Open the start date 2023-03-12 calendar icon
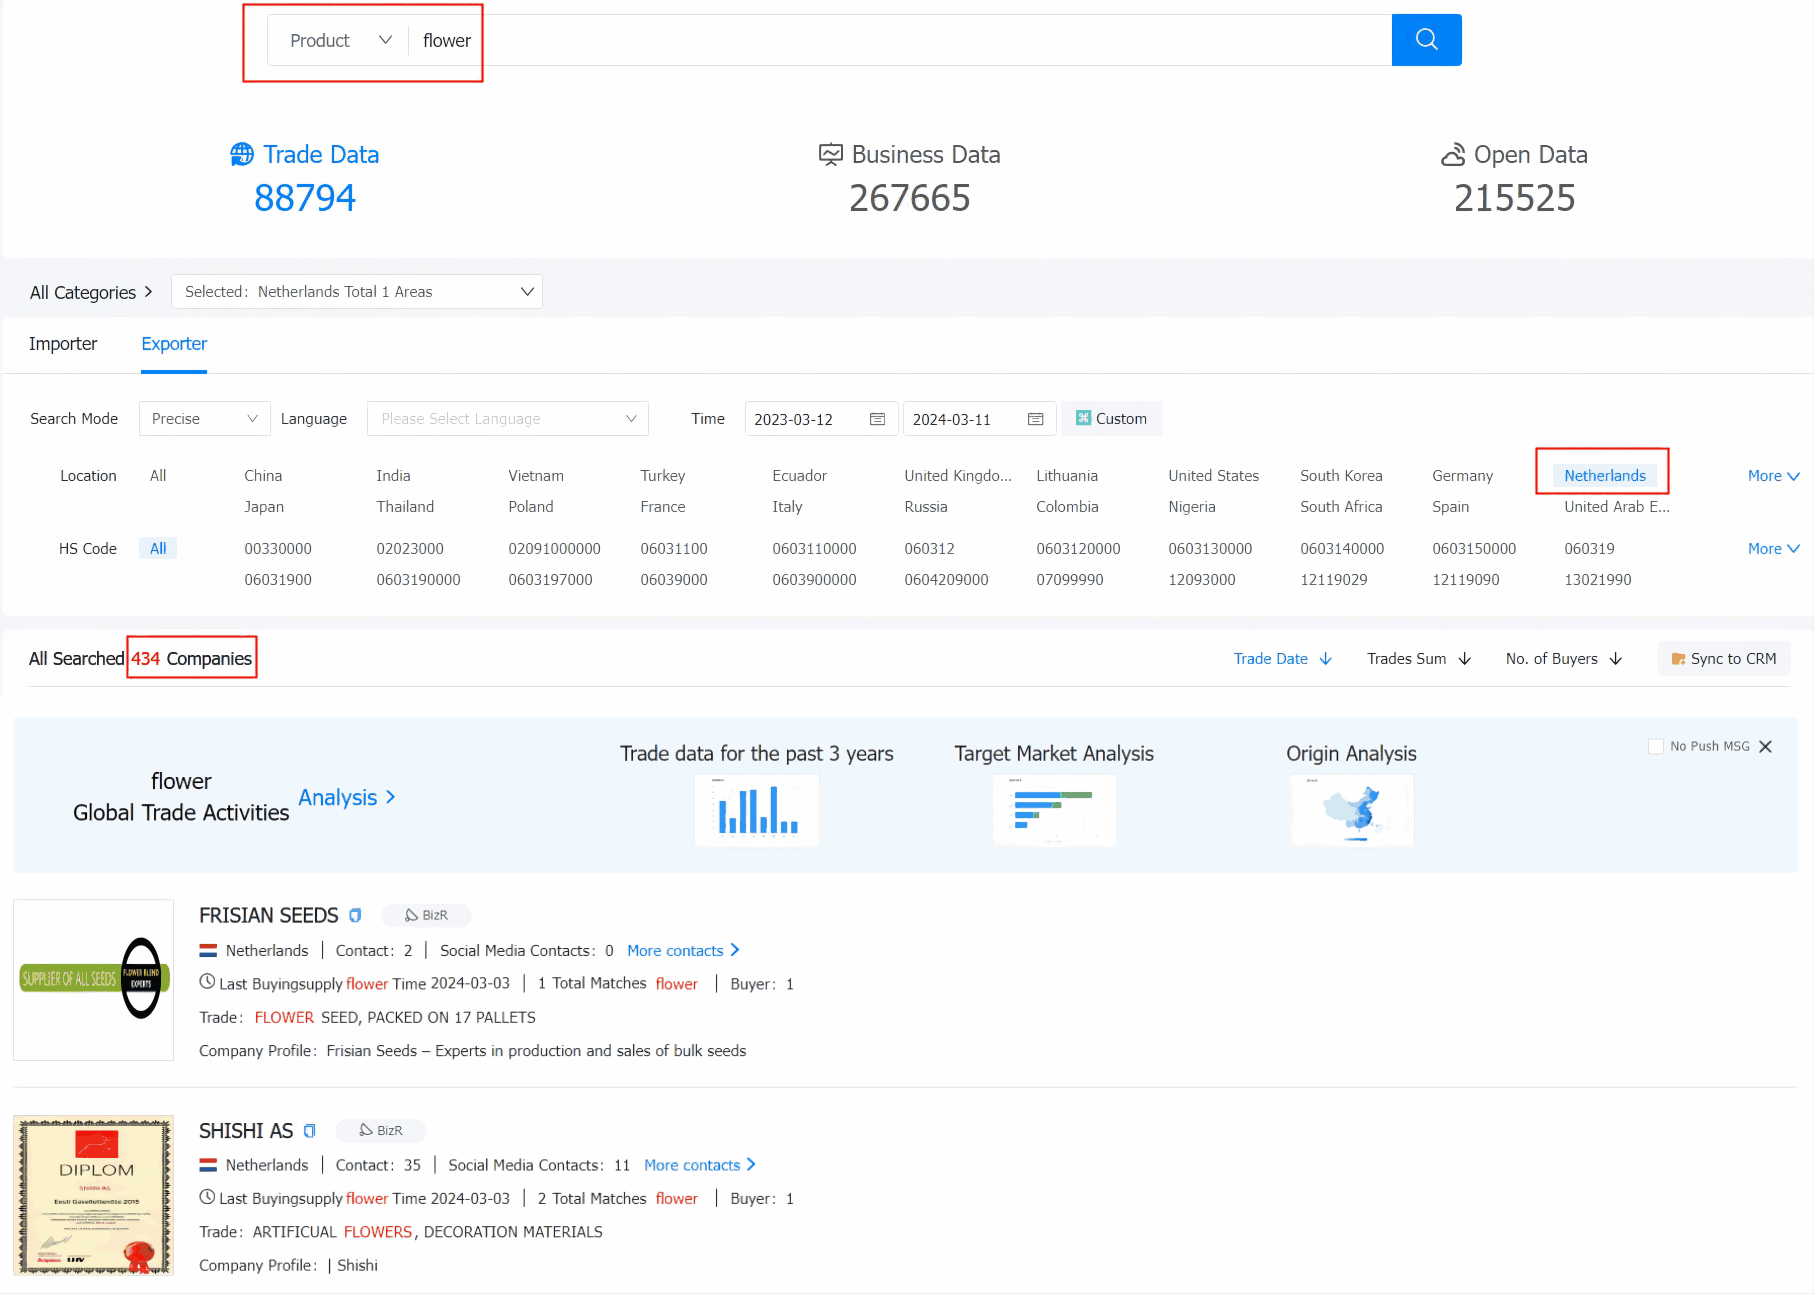The height and width of the screenshot is (1294, 1814). point(877,419)
